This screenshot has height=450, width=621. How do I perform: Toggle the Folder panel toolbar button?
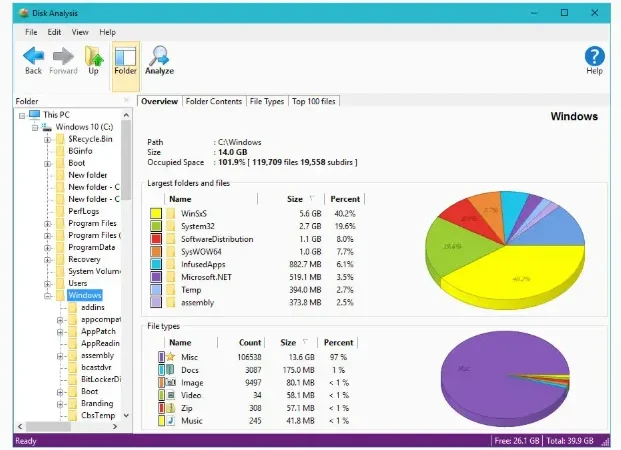pos(125,62)
